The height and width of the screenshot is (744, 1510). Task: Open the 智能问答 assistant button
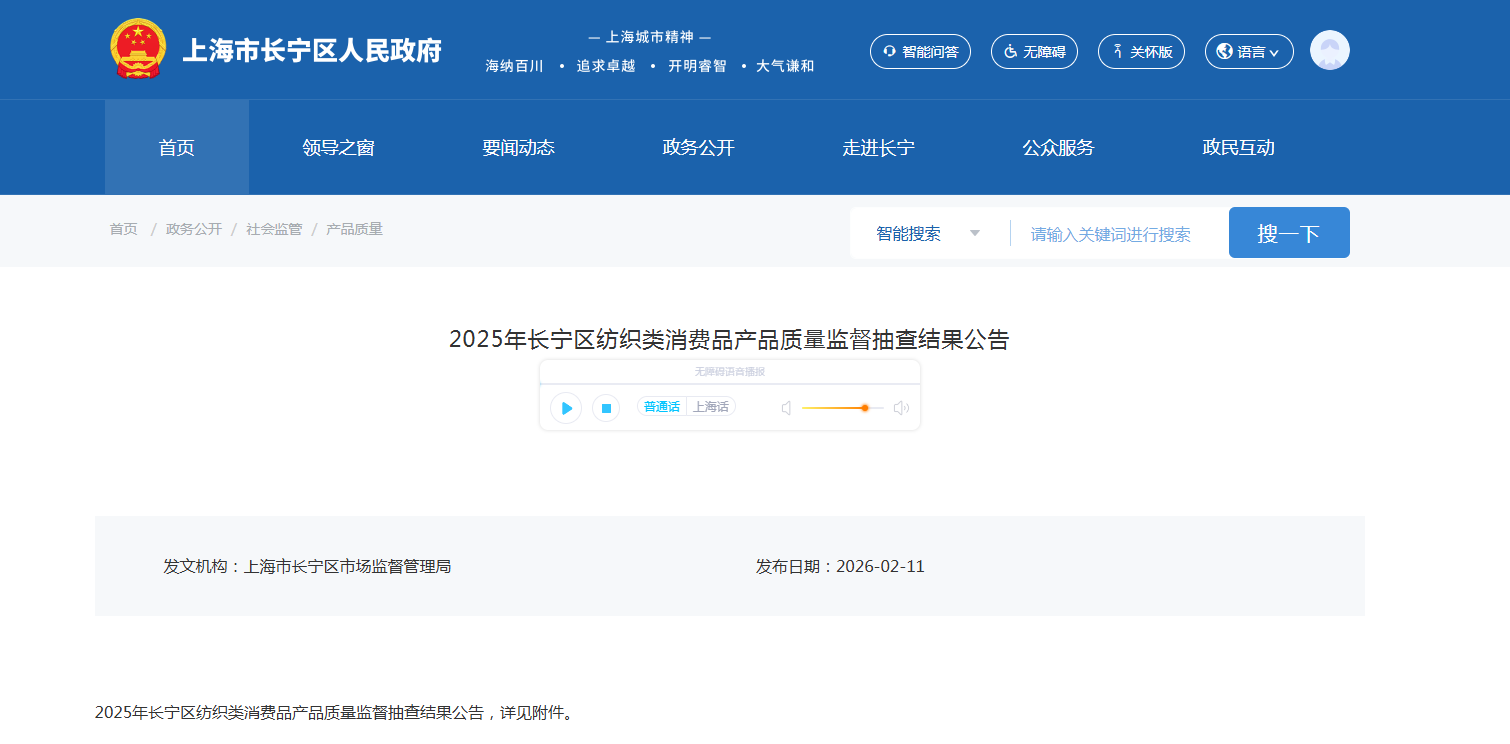click(x=920, y=52)
